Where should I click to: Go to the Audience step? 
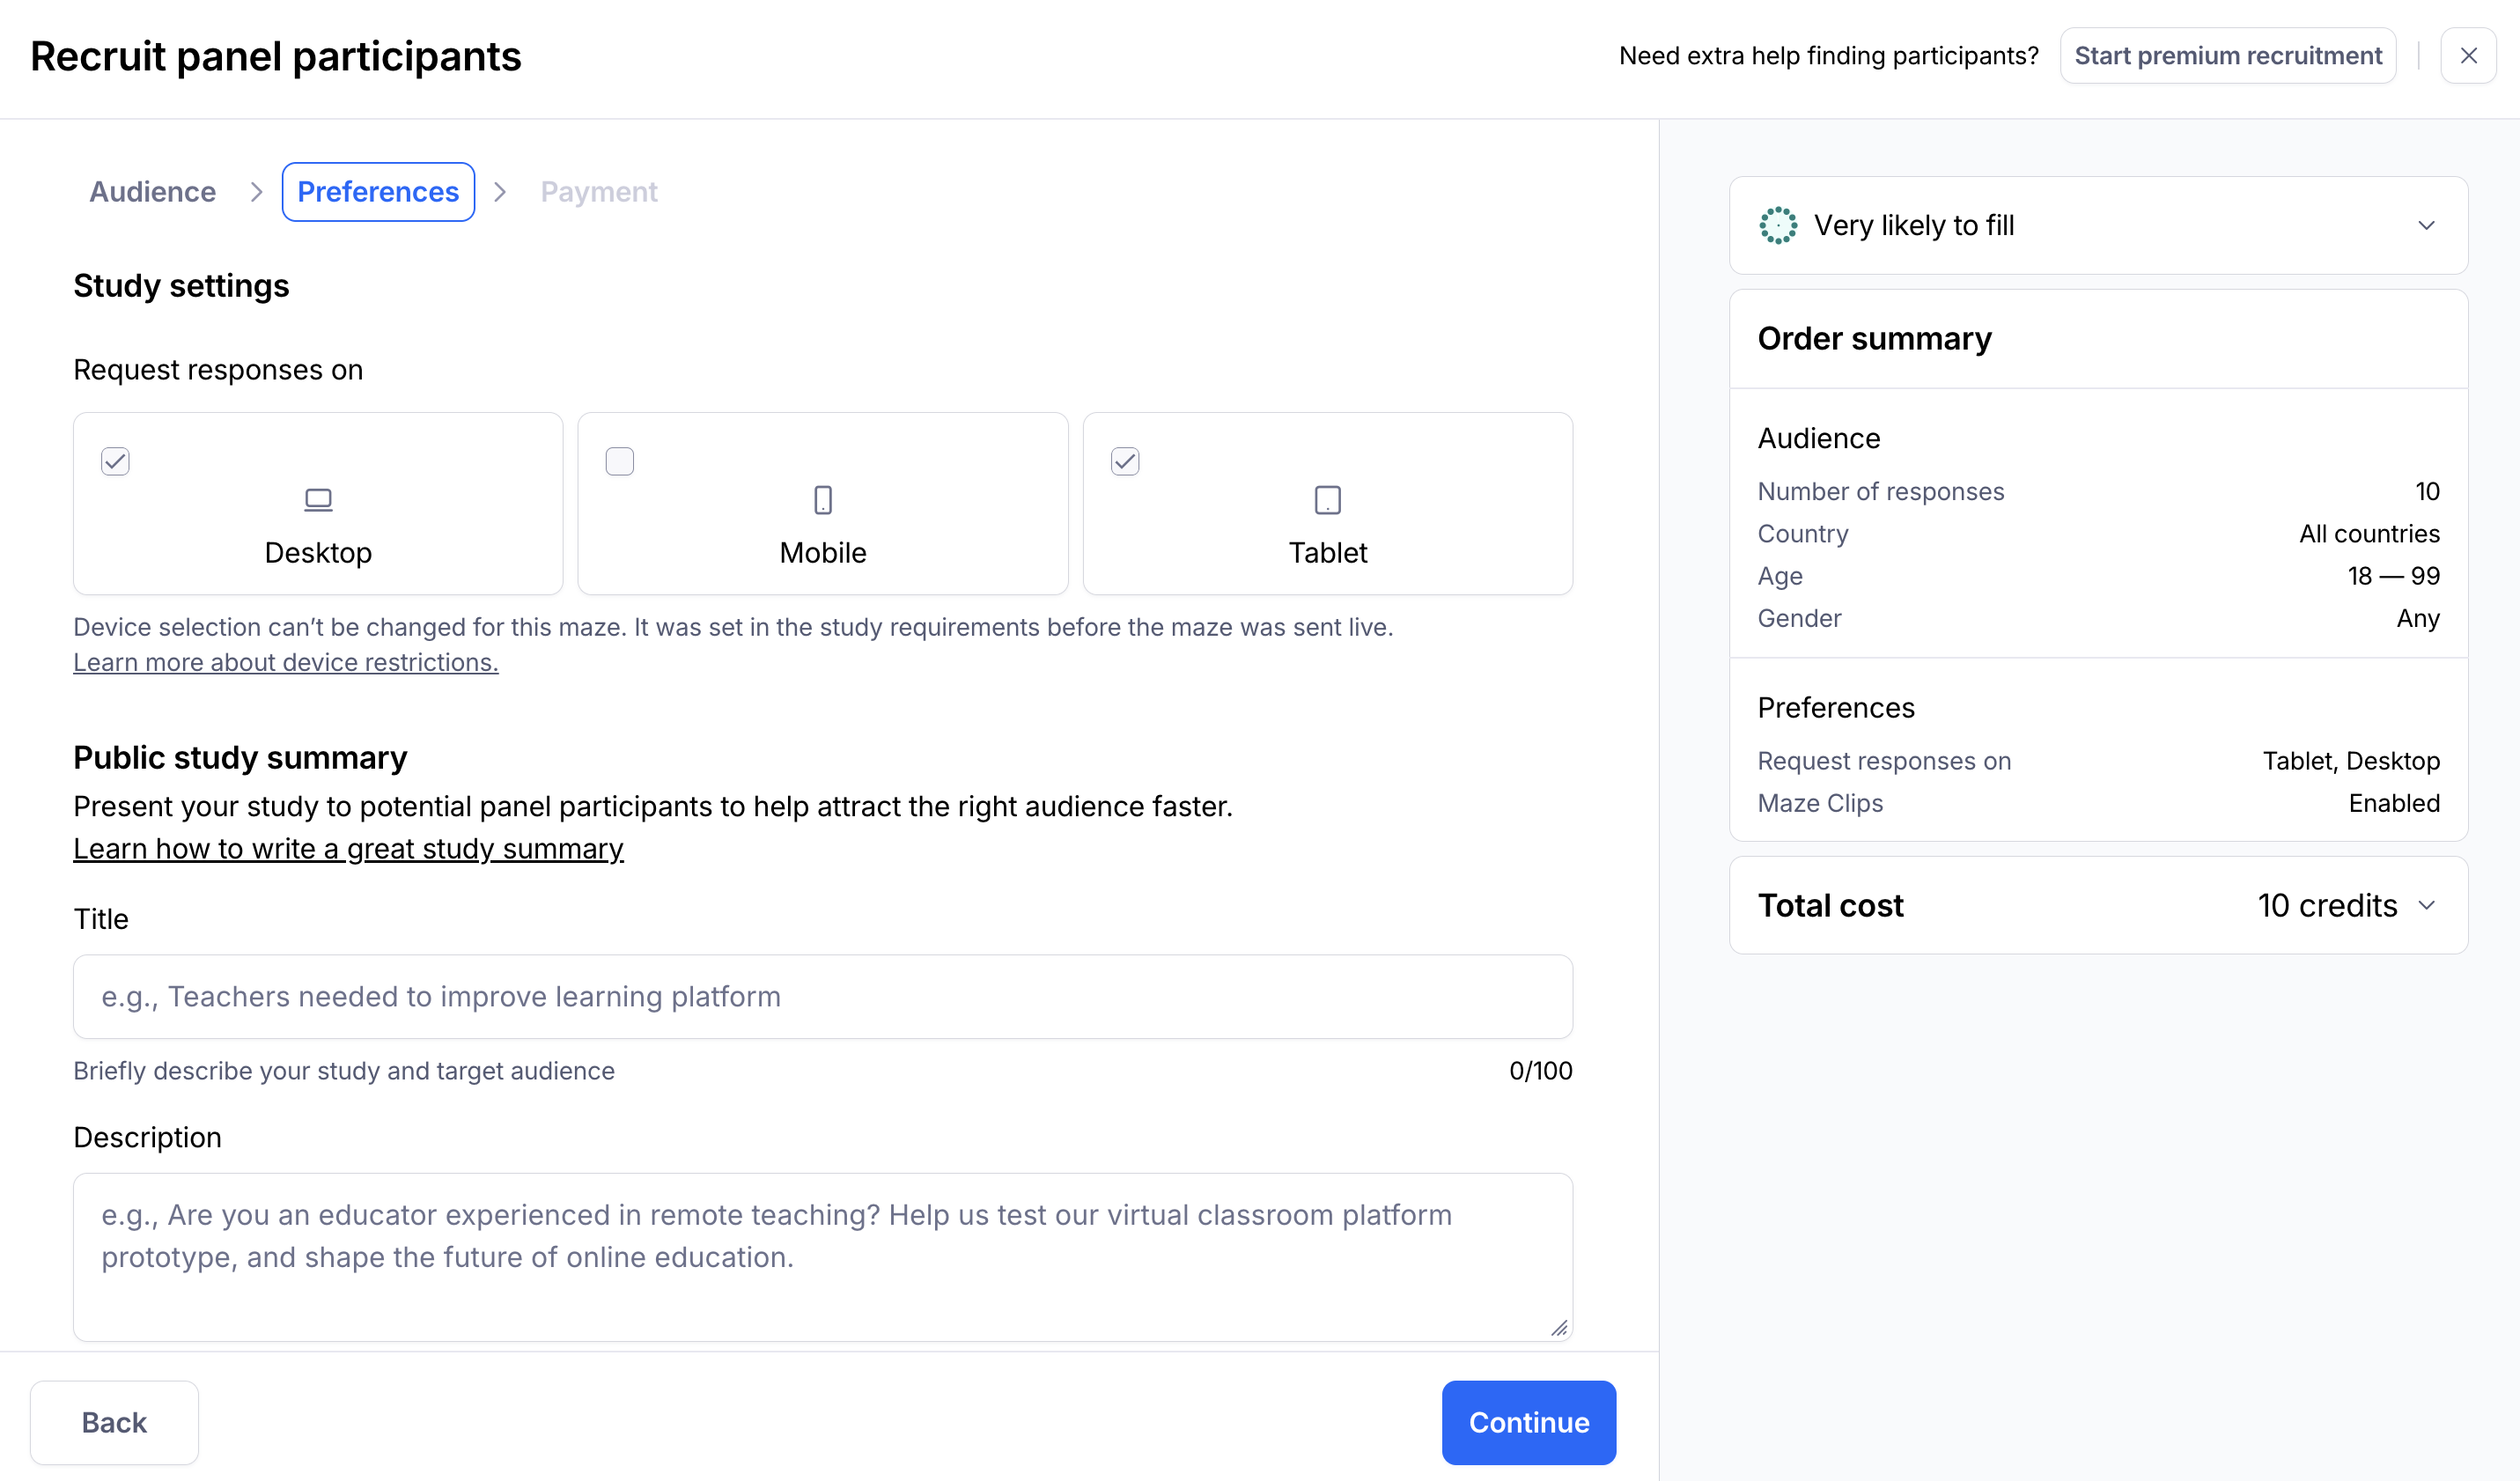coord(153,192)
